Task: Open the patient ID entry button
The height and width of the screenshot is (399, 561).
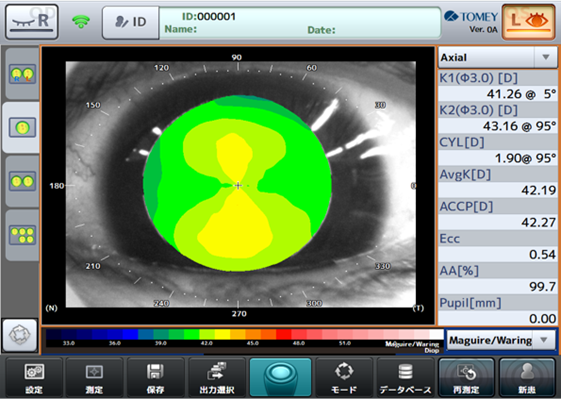Action: (x=131, y=22)
